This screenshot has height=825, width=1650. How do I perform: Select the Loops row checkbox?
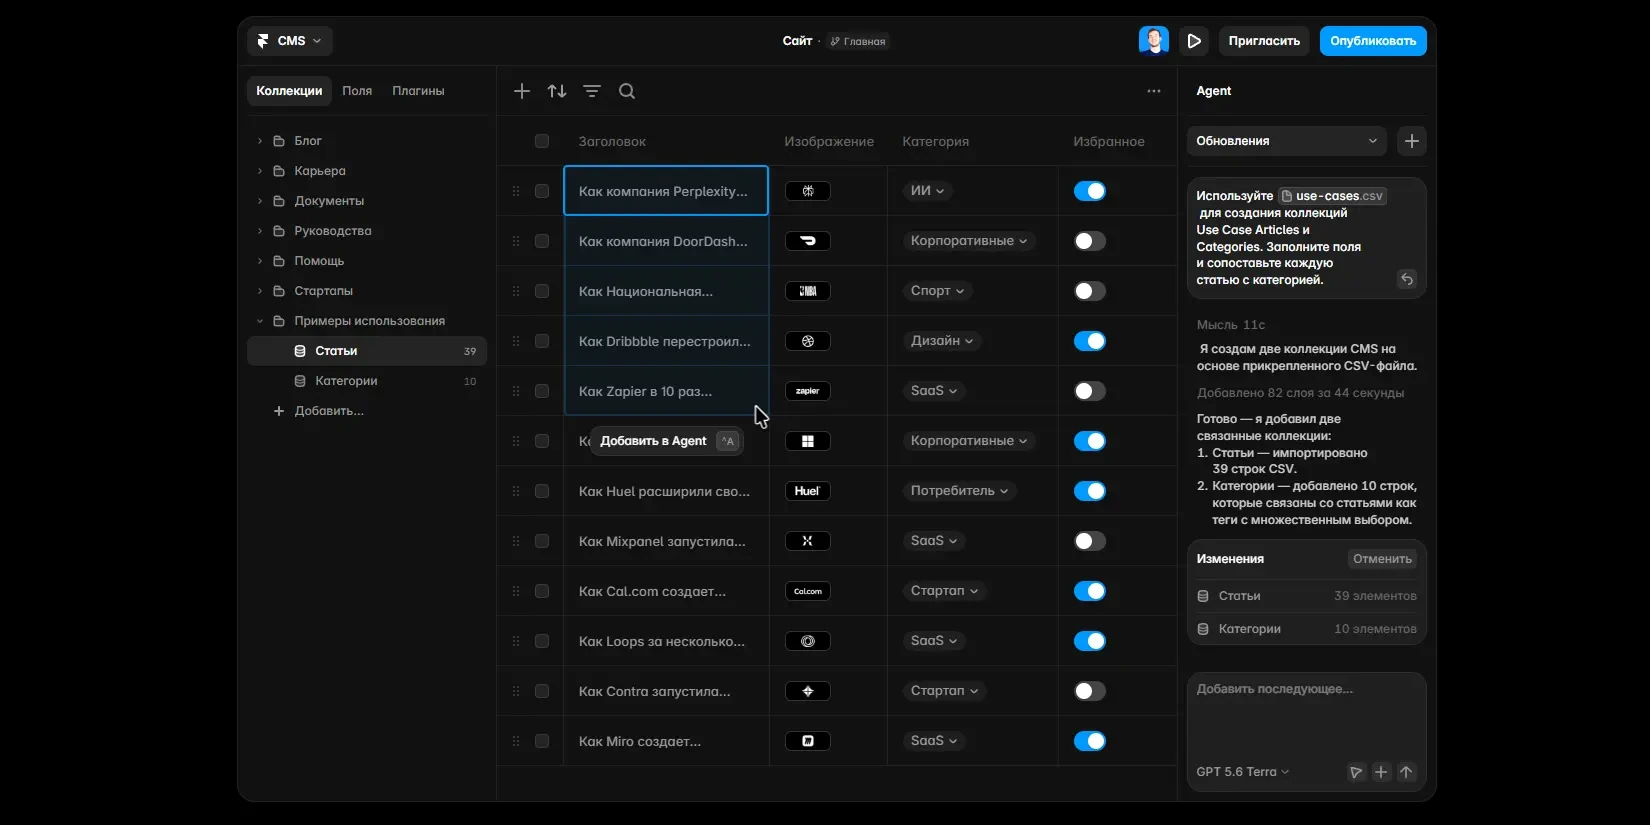point(542,641)
